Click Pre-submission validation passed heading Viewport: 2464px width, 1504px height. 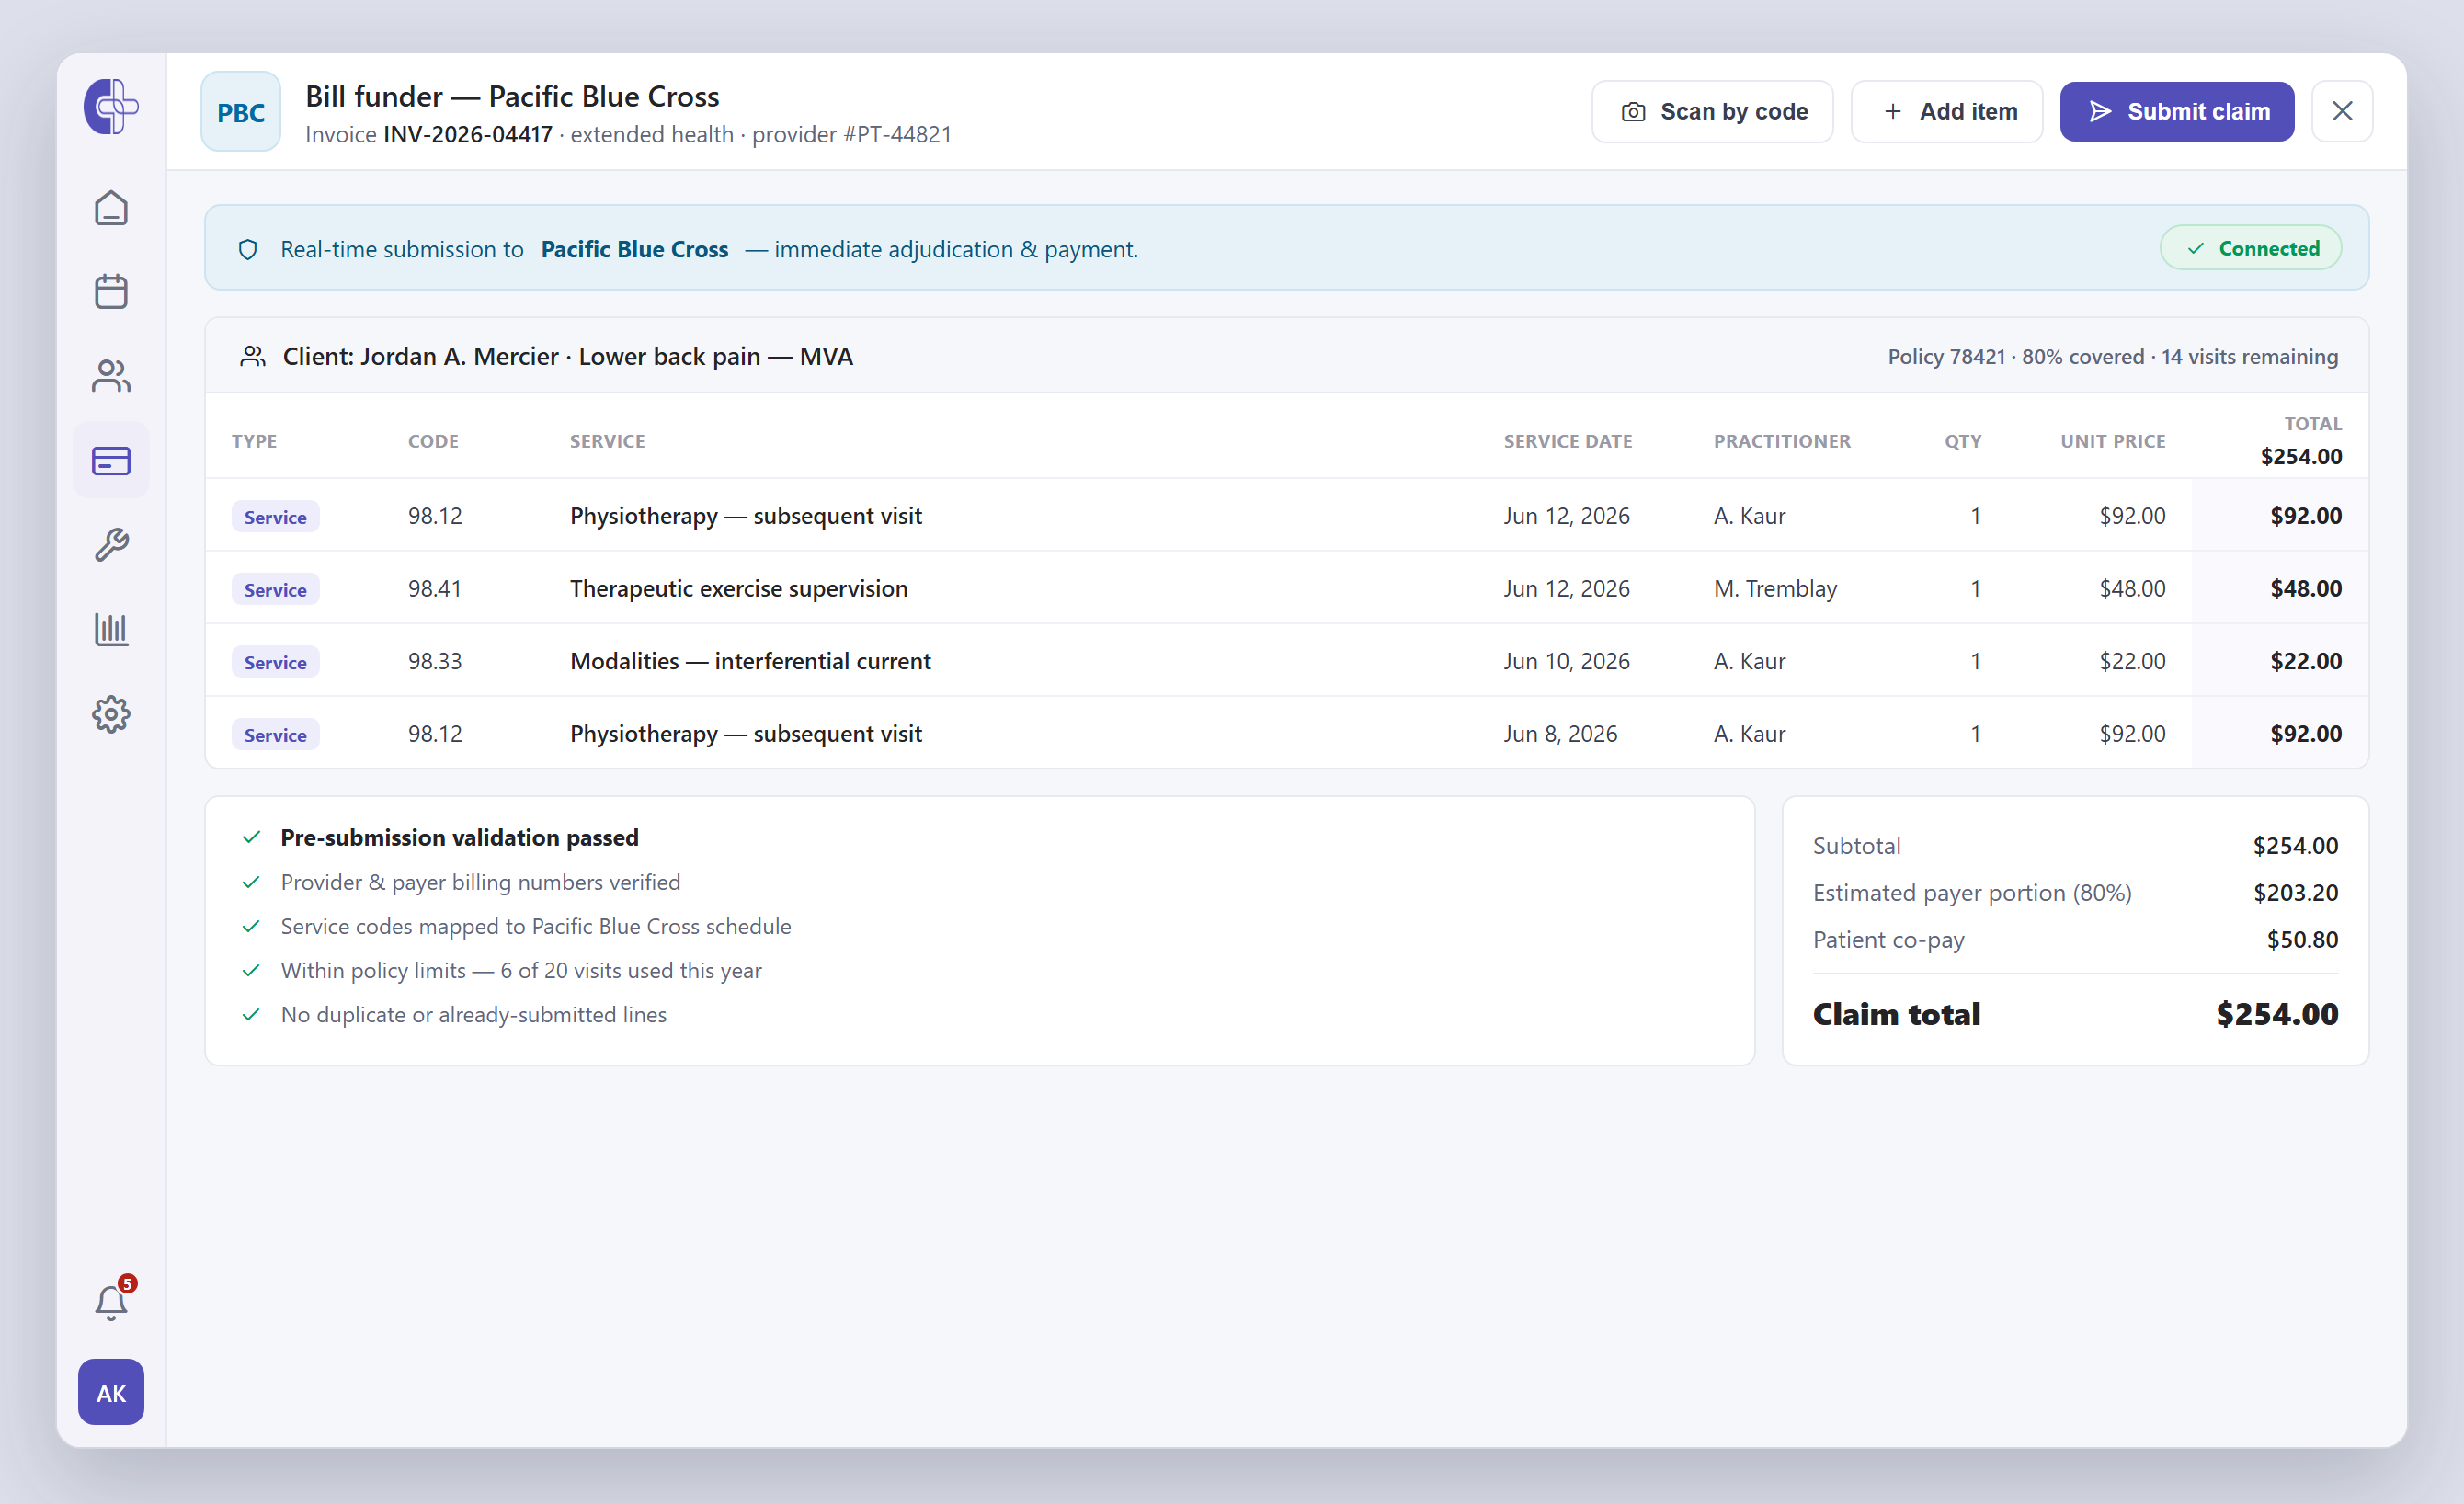460,838
